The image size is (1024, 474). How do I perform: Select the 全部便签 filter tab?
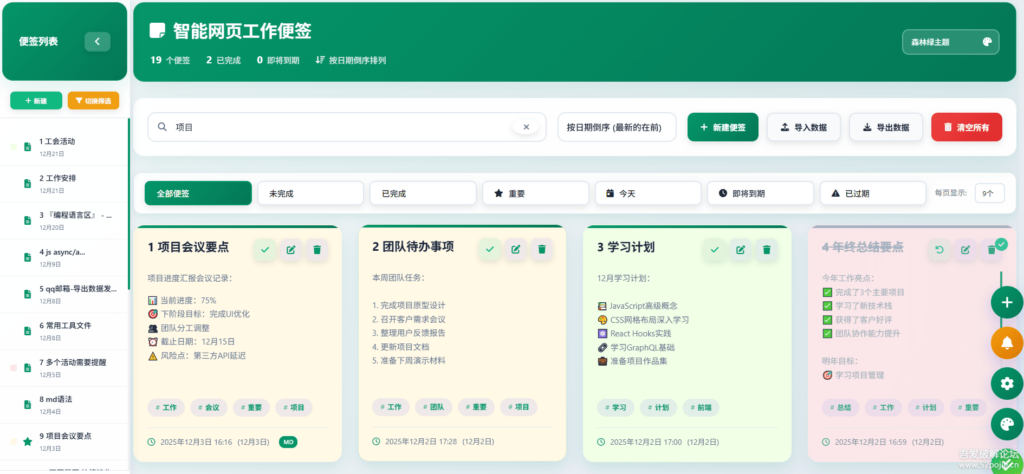point(198,193)
